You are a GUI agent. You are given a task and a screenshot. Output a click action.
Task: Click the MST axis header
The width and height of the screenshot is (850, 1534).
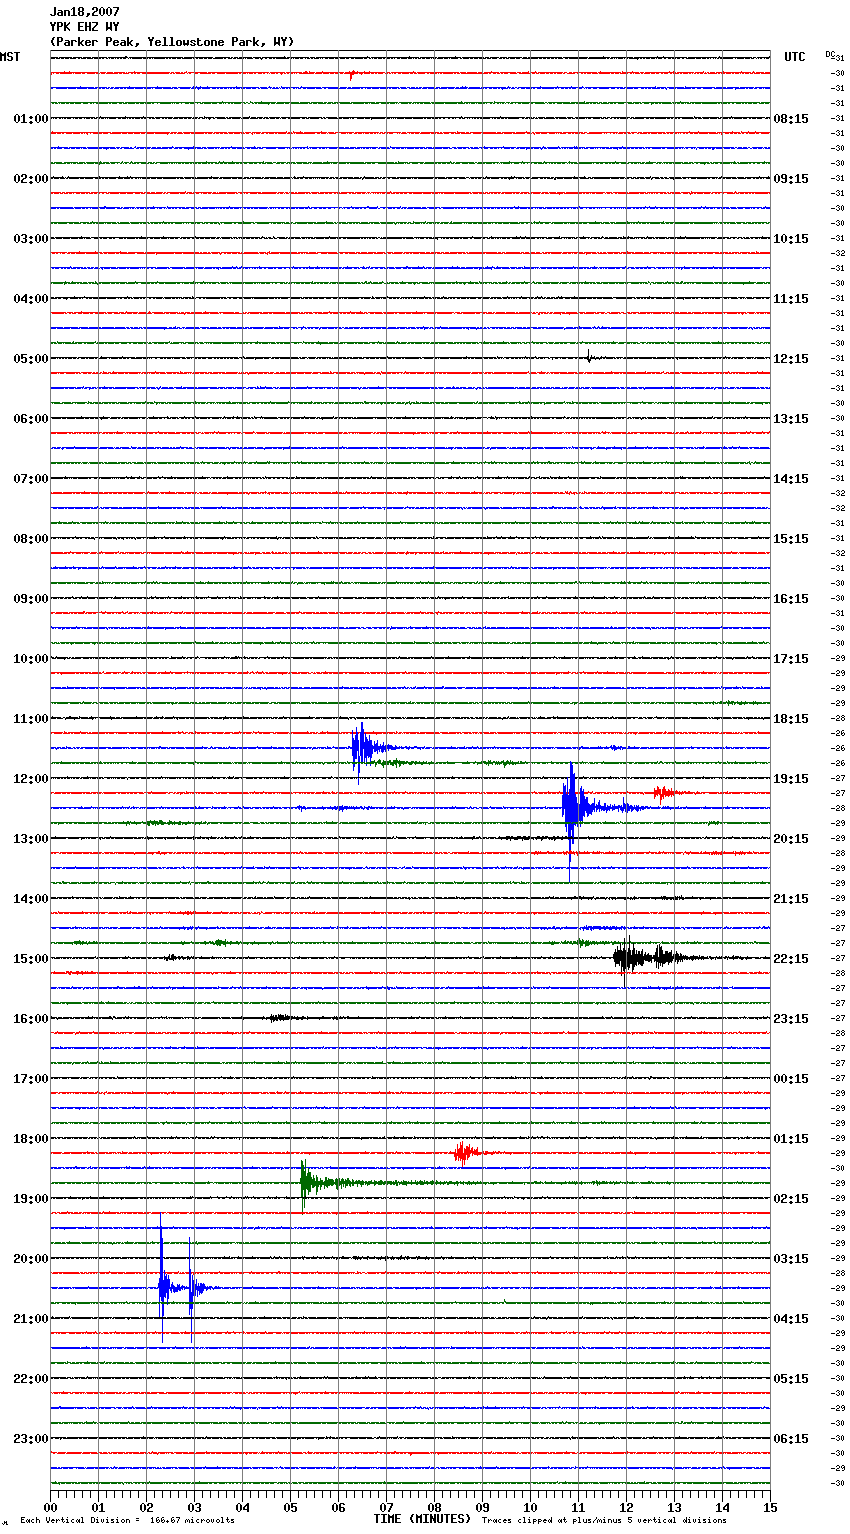(10, 57)
